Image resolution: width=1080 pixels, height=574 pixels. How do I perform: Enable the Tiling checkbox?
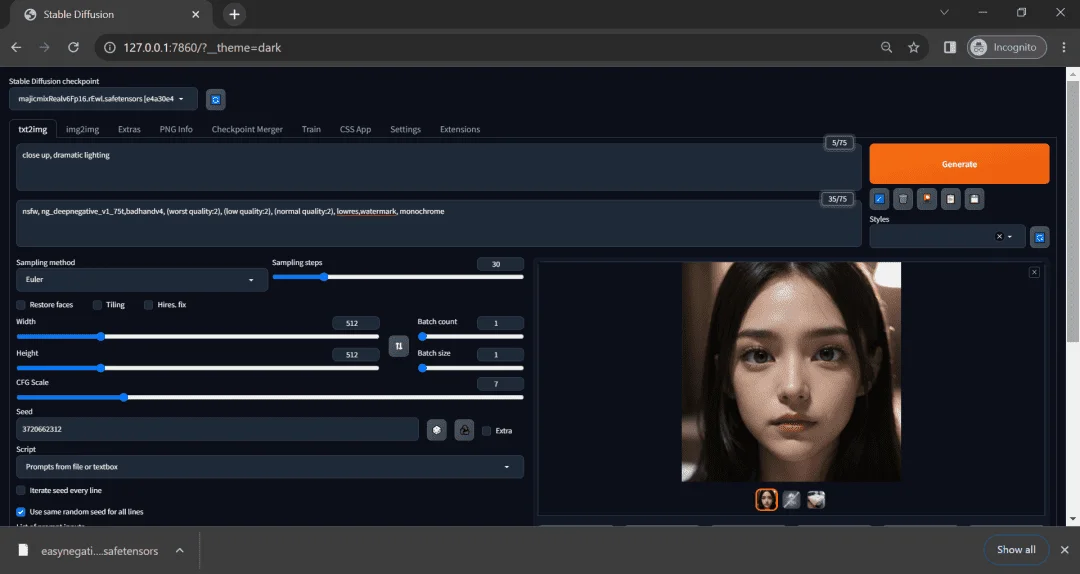pyautogui.click(x=97, y=305)
